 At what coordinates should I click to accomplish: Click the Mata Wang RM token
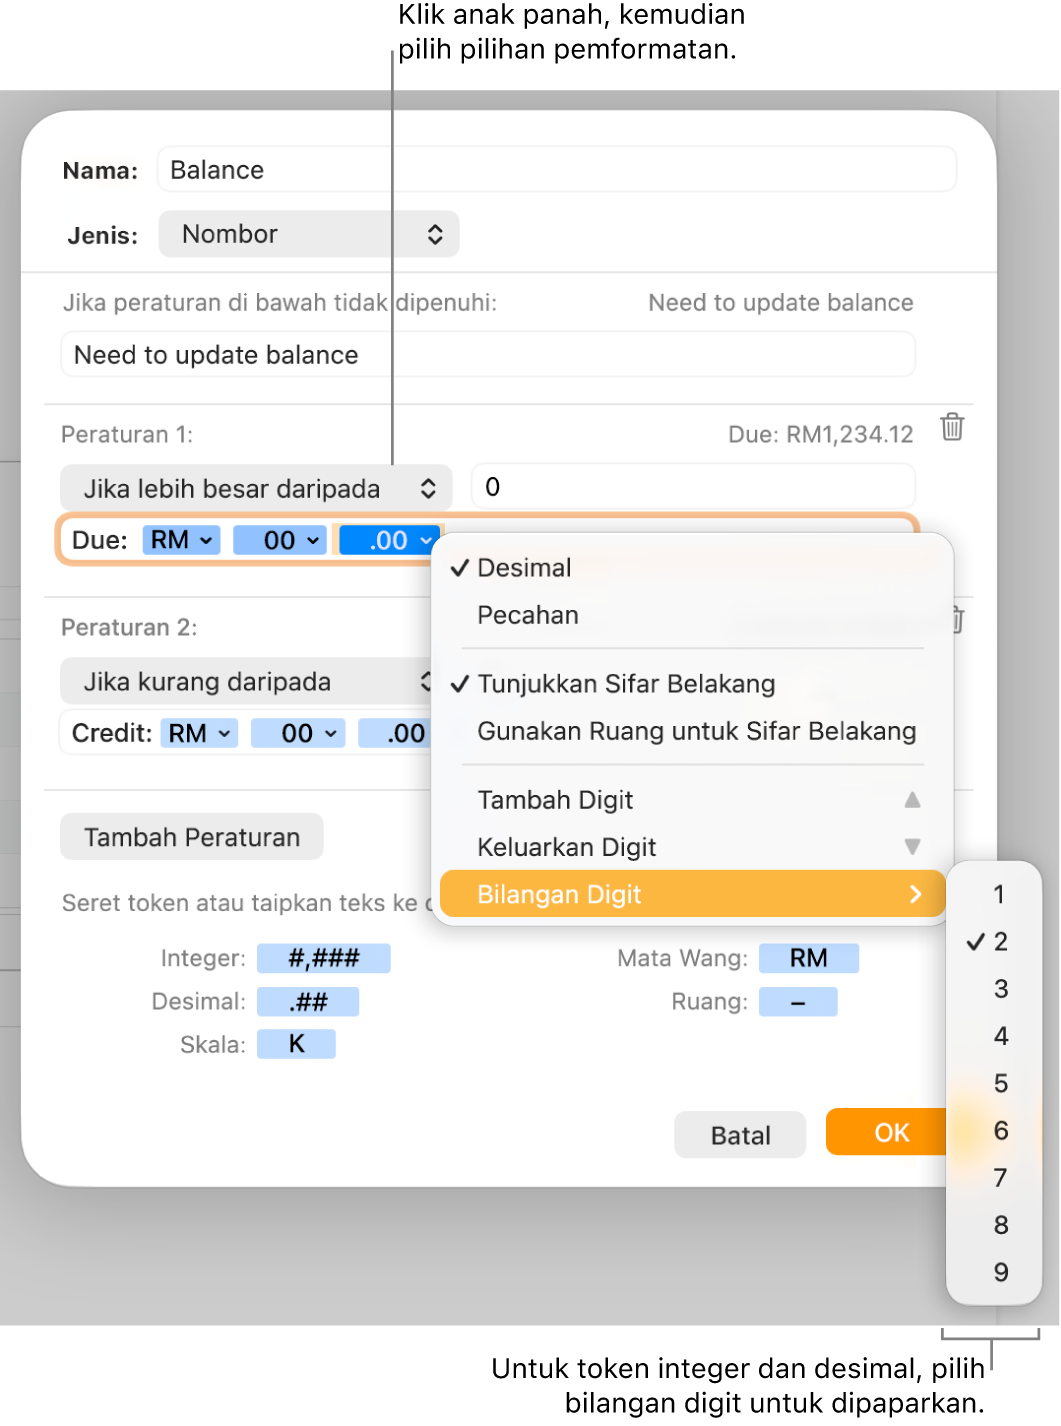click(808, 958)
